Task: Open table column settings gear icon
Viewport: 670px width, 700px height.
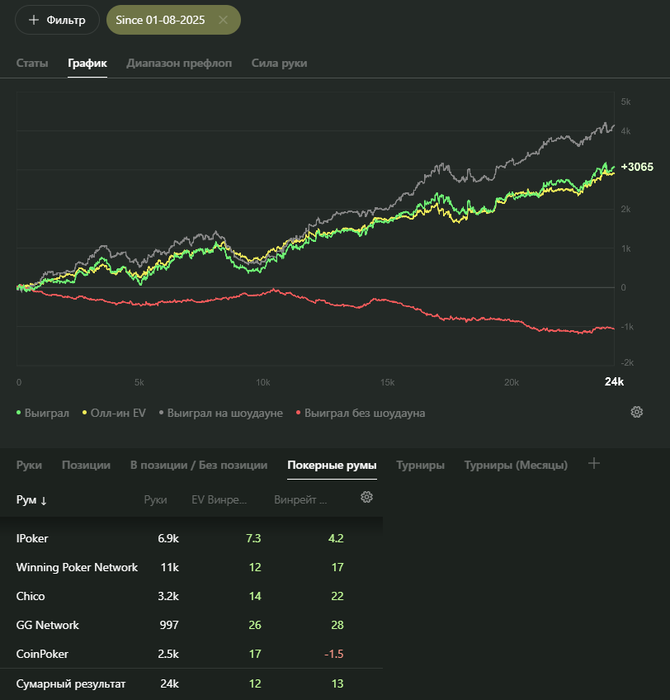Action: click(x=367, y=498)
